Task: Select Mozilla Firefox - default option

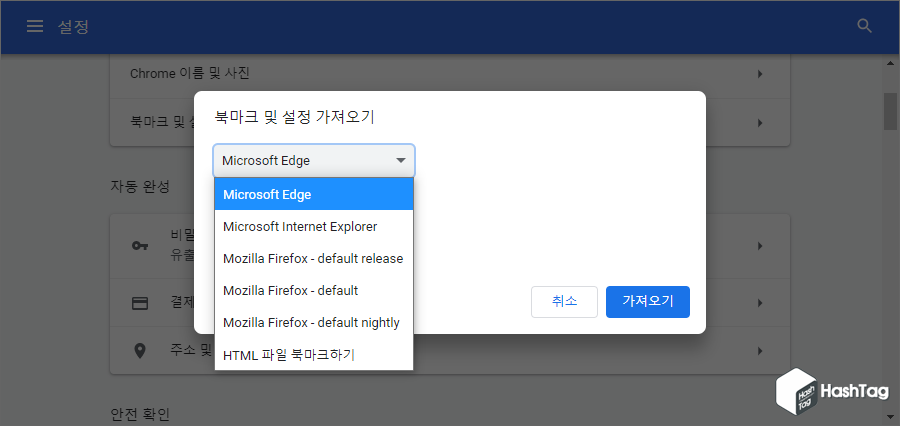Action: [x=314, y=291]
